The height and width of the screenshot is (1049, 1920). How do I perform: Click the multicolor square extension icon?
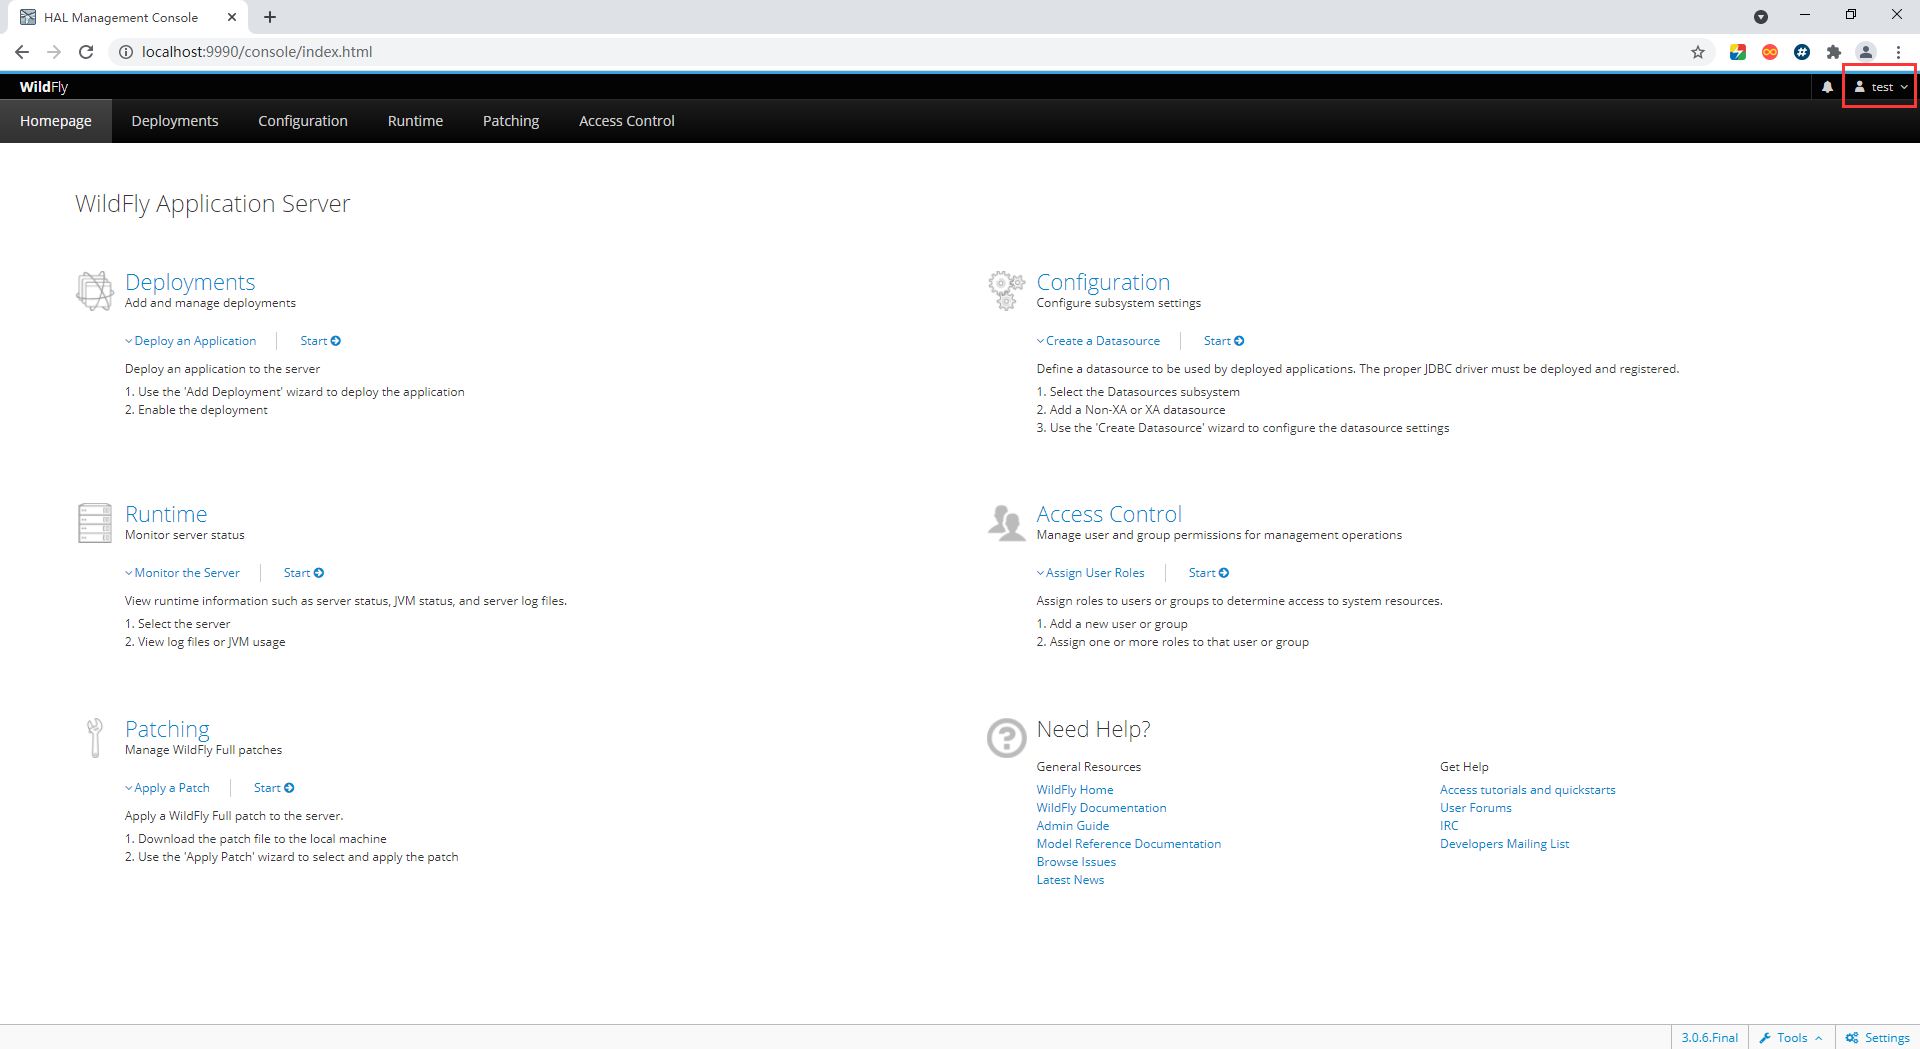1738,52
